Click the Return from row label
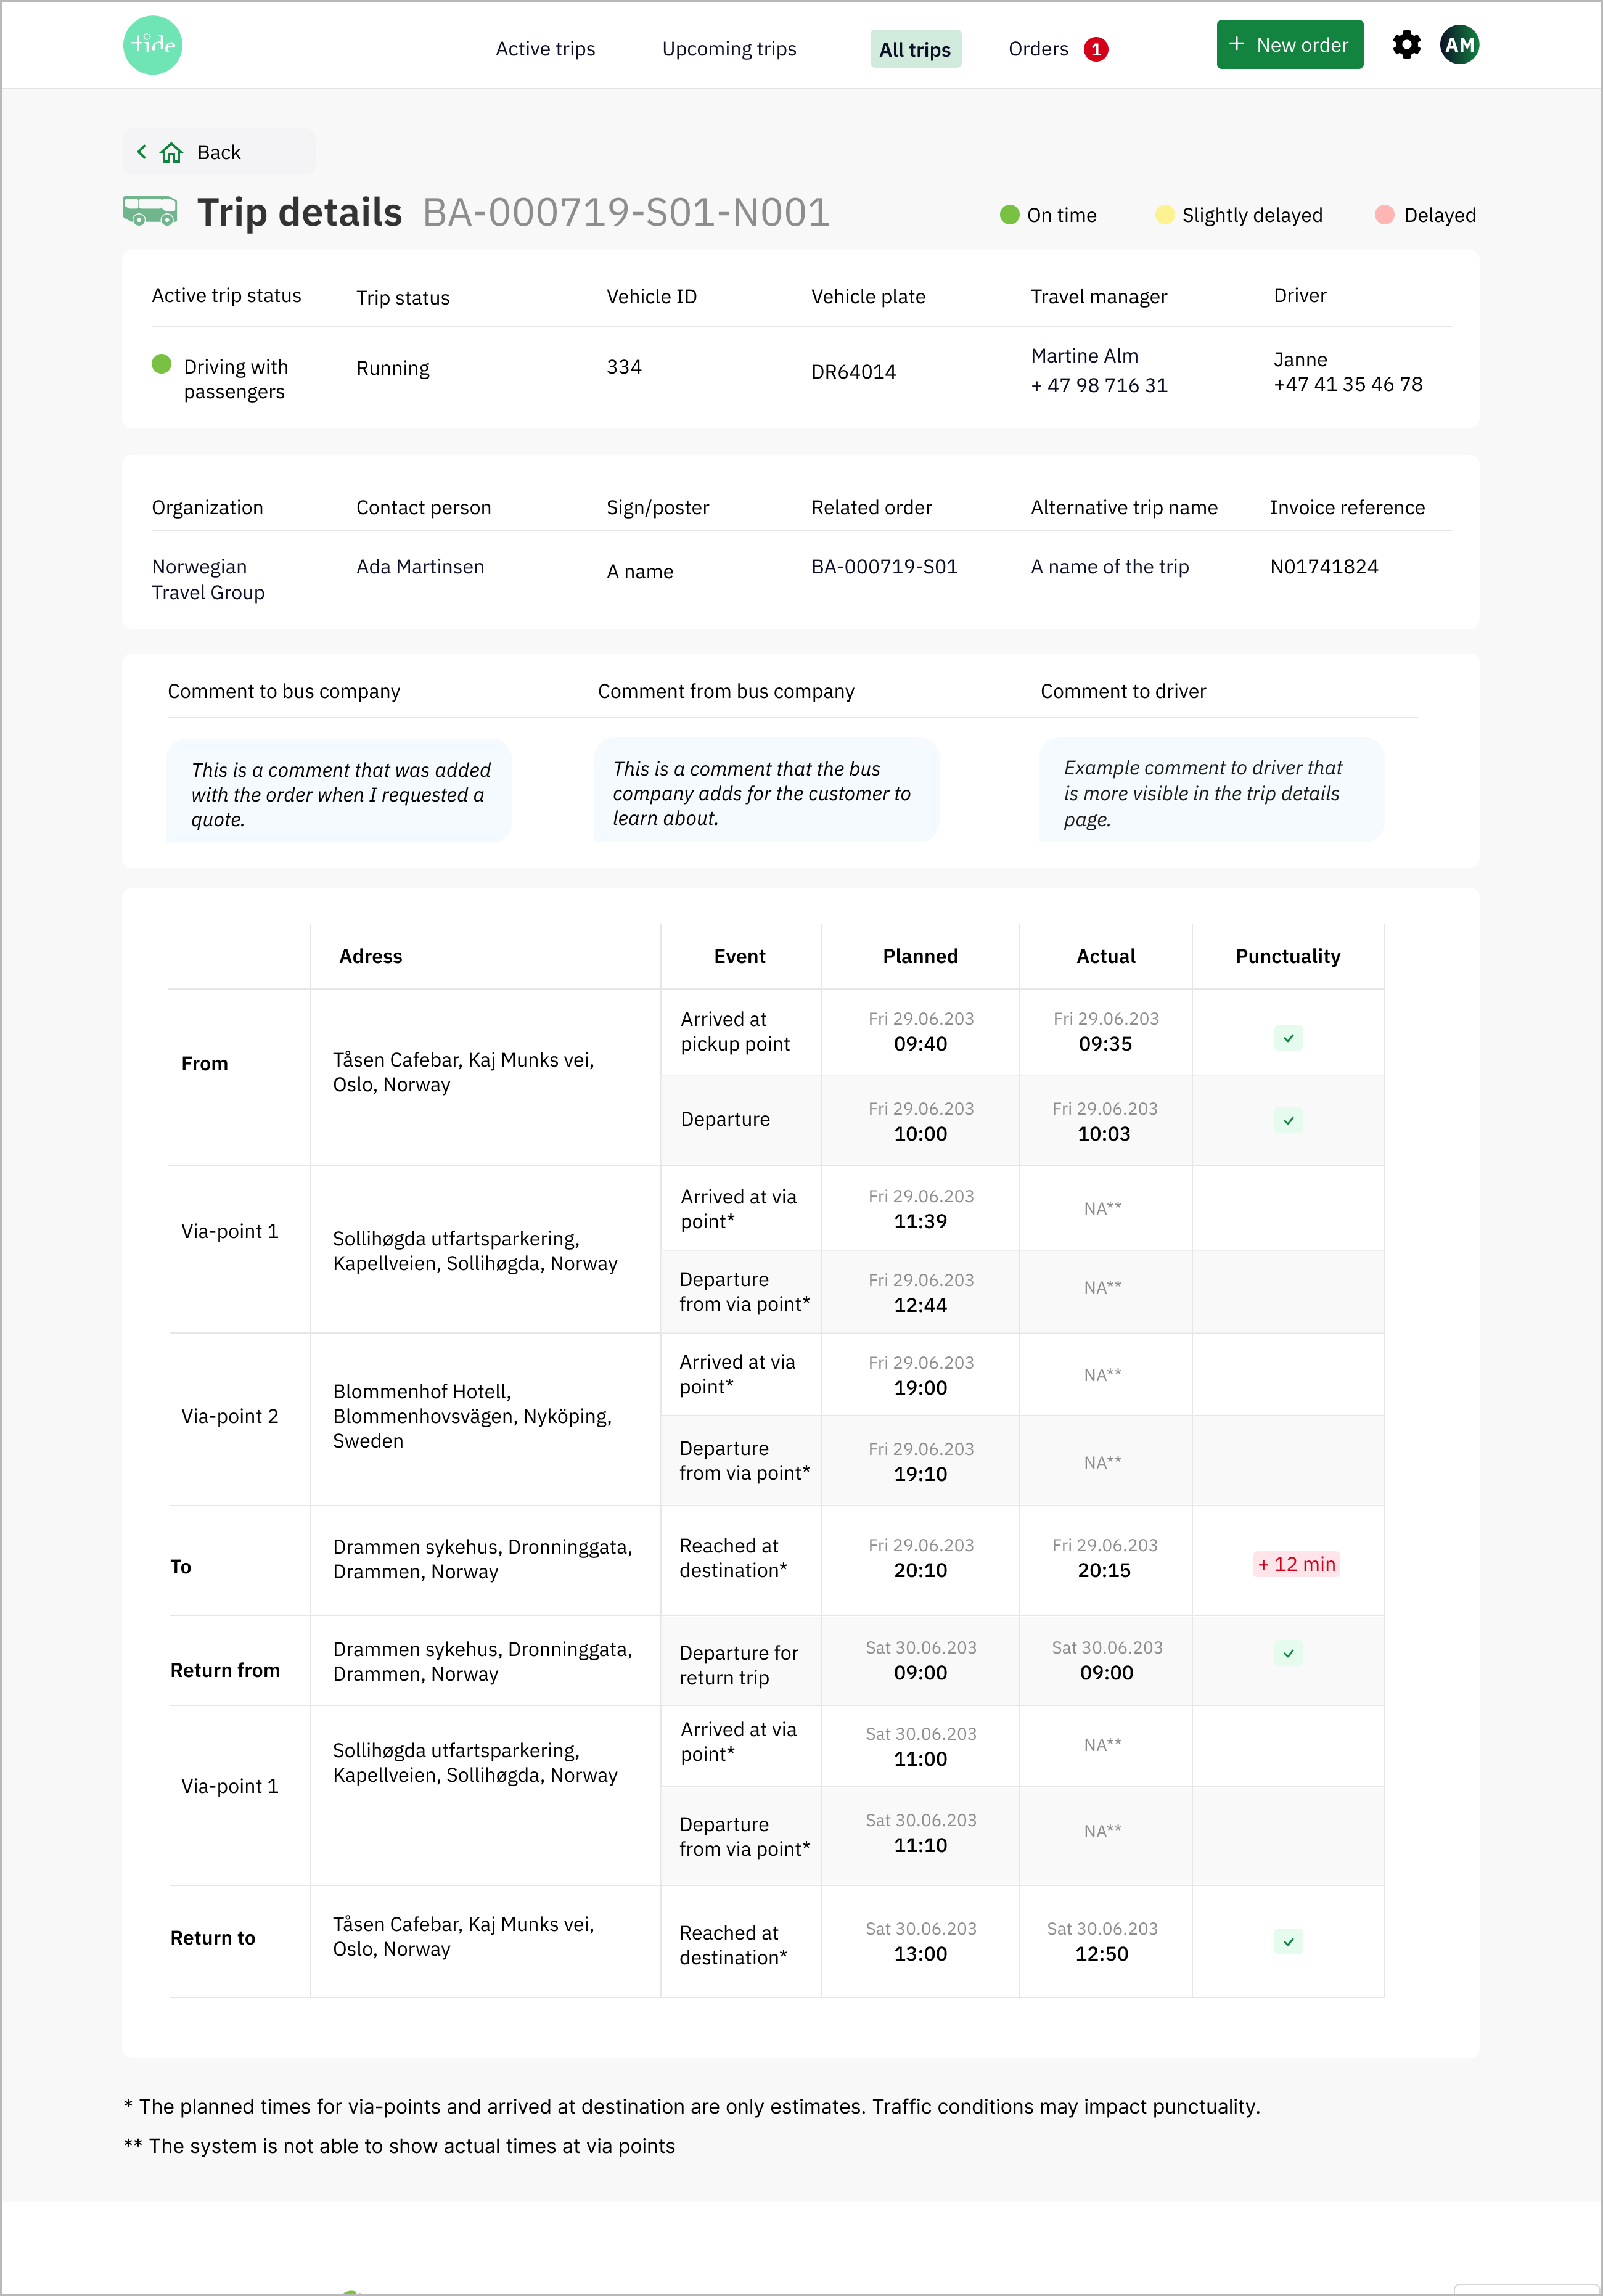Image resolution: width=1603 pixels, height=2296 pixels. [x=225, y=1670]
